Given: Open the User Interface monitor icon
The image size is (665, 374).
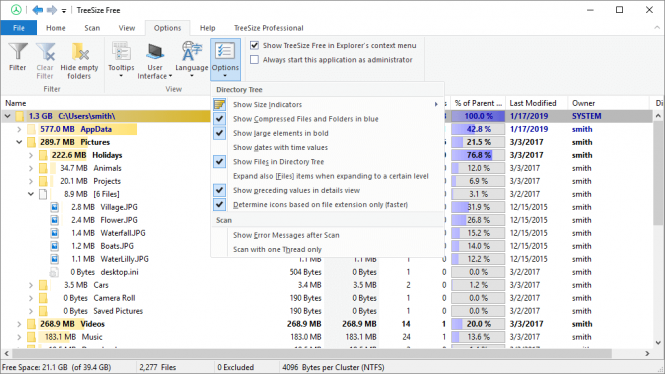Looking at the screenshot, I should click(x=155, y=52).
